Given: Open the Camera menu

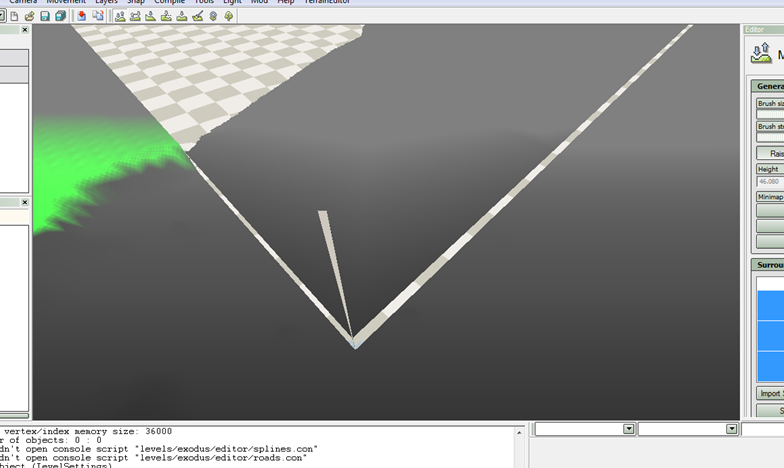Looking at the screenshot, I should tap(23, 2).
